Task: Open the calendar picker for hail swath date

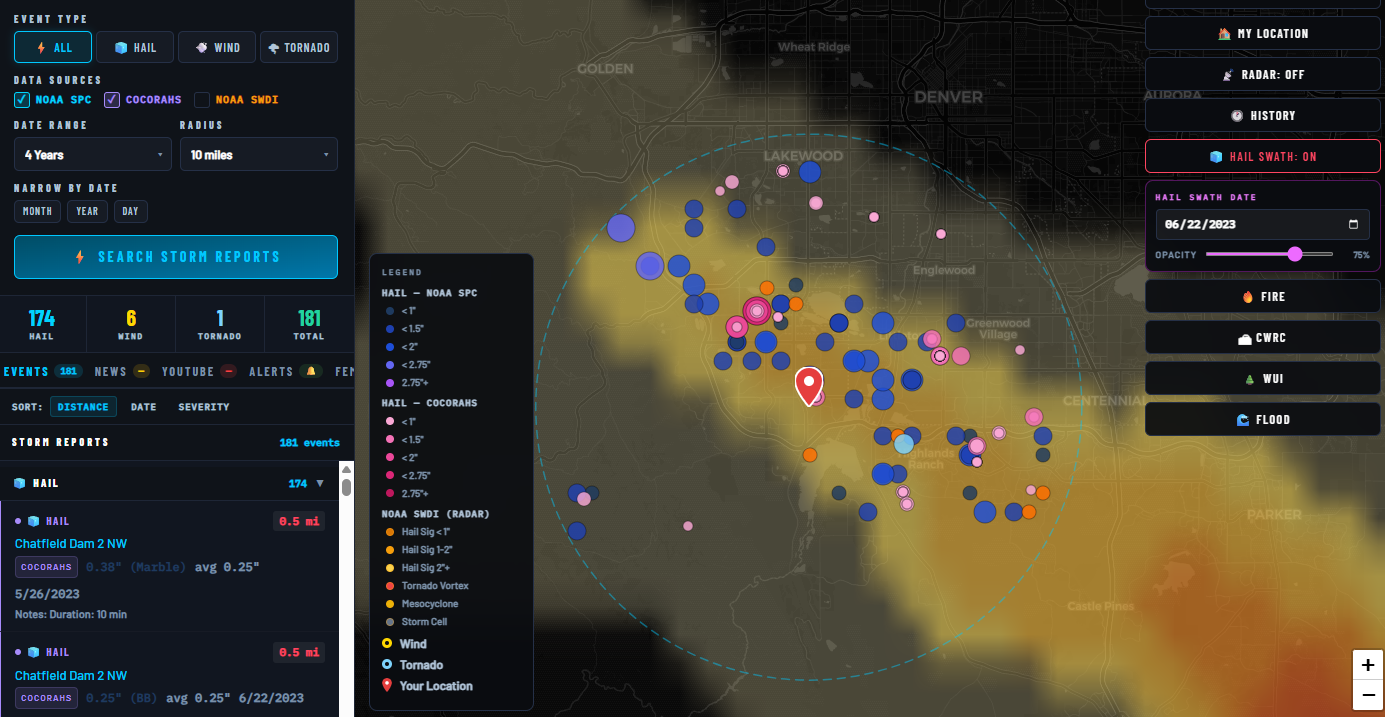Action: point(1353,224)
